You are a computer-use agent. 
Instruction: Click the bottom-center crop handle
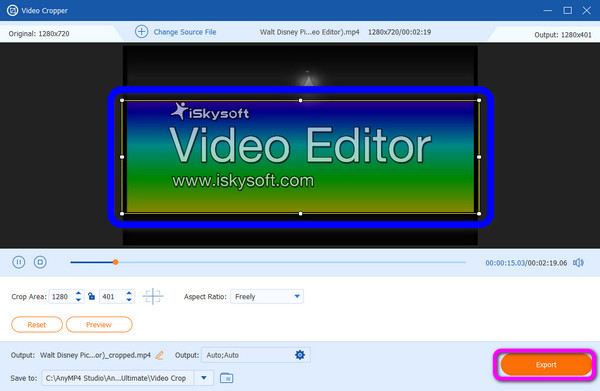300,213
